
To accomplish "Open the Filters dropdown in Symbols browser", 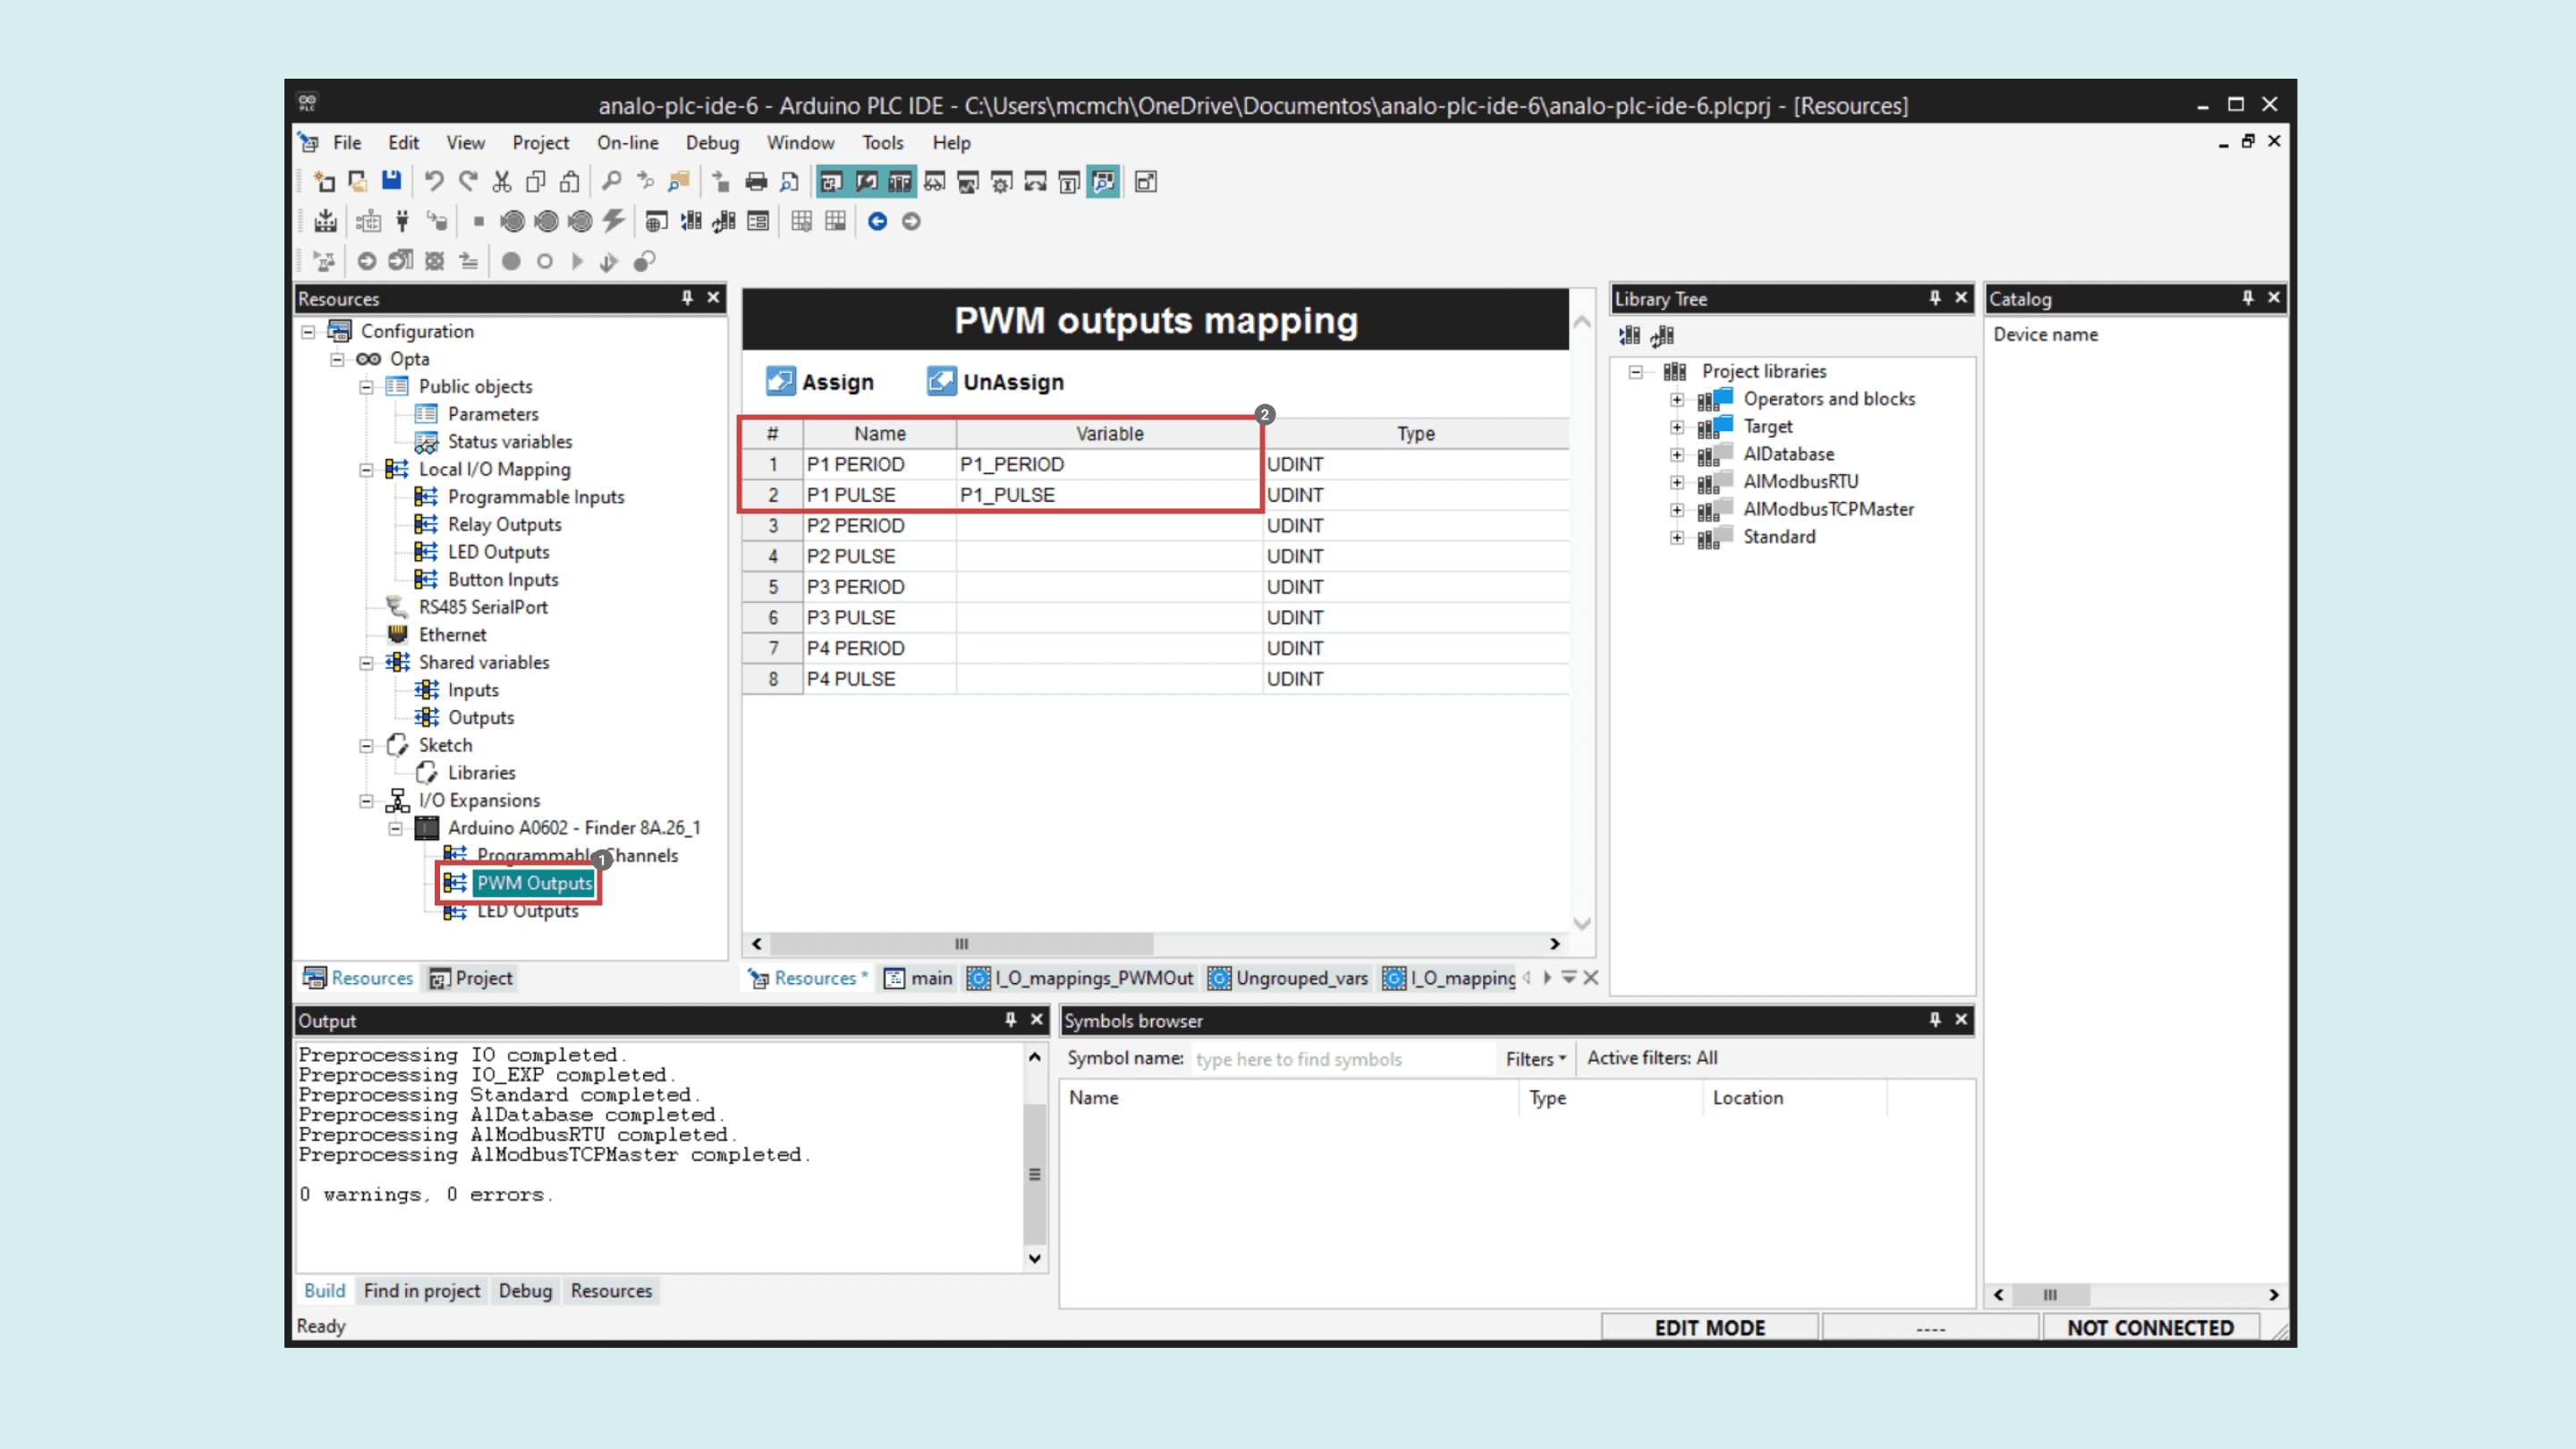I will 1535,1058.
